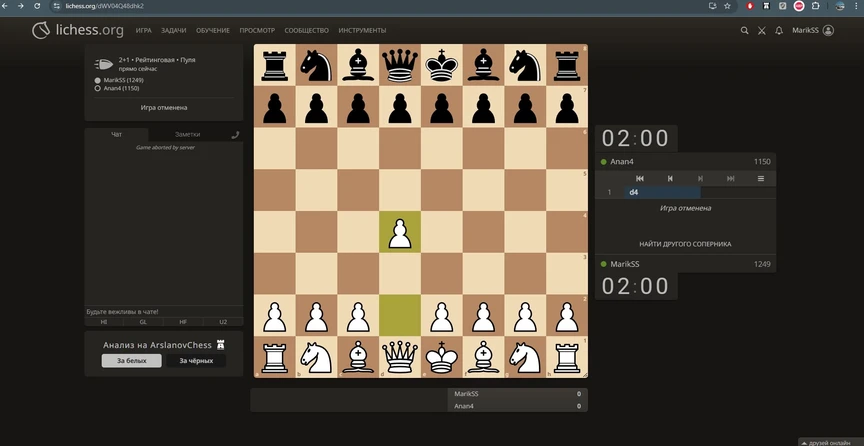Image resolution: width=864 pixels, height=446 pixels.
Task: Select the 'За чёрных' analysis option
Action: pos(195,361)
